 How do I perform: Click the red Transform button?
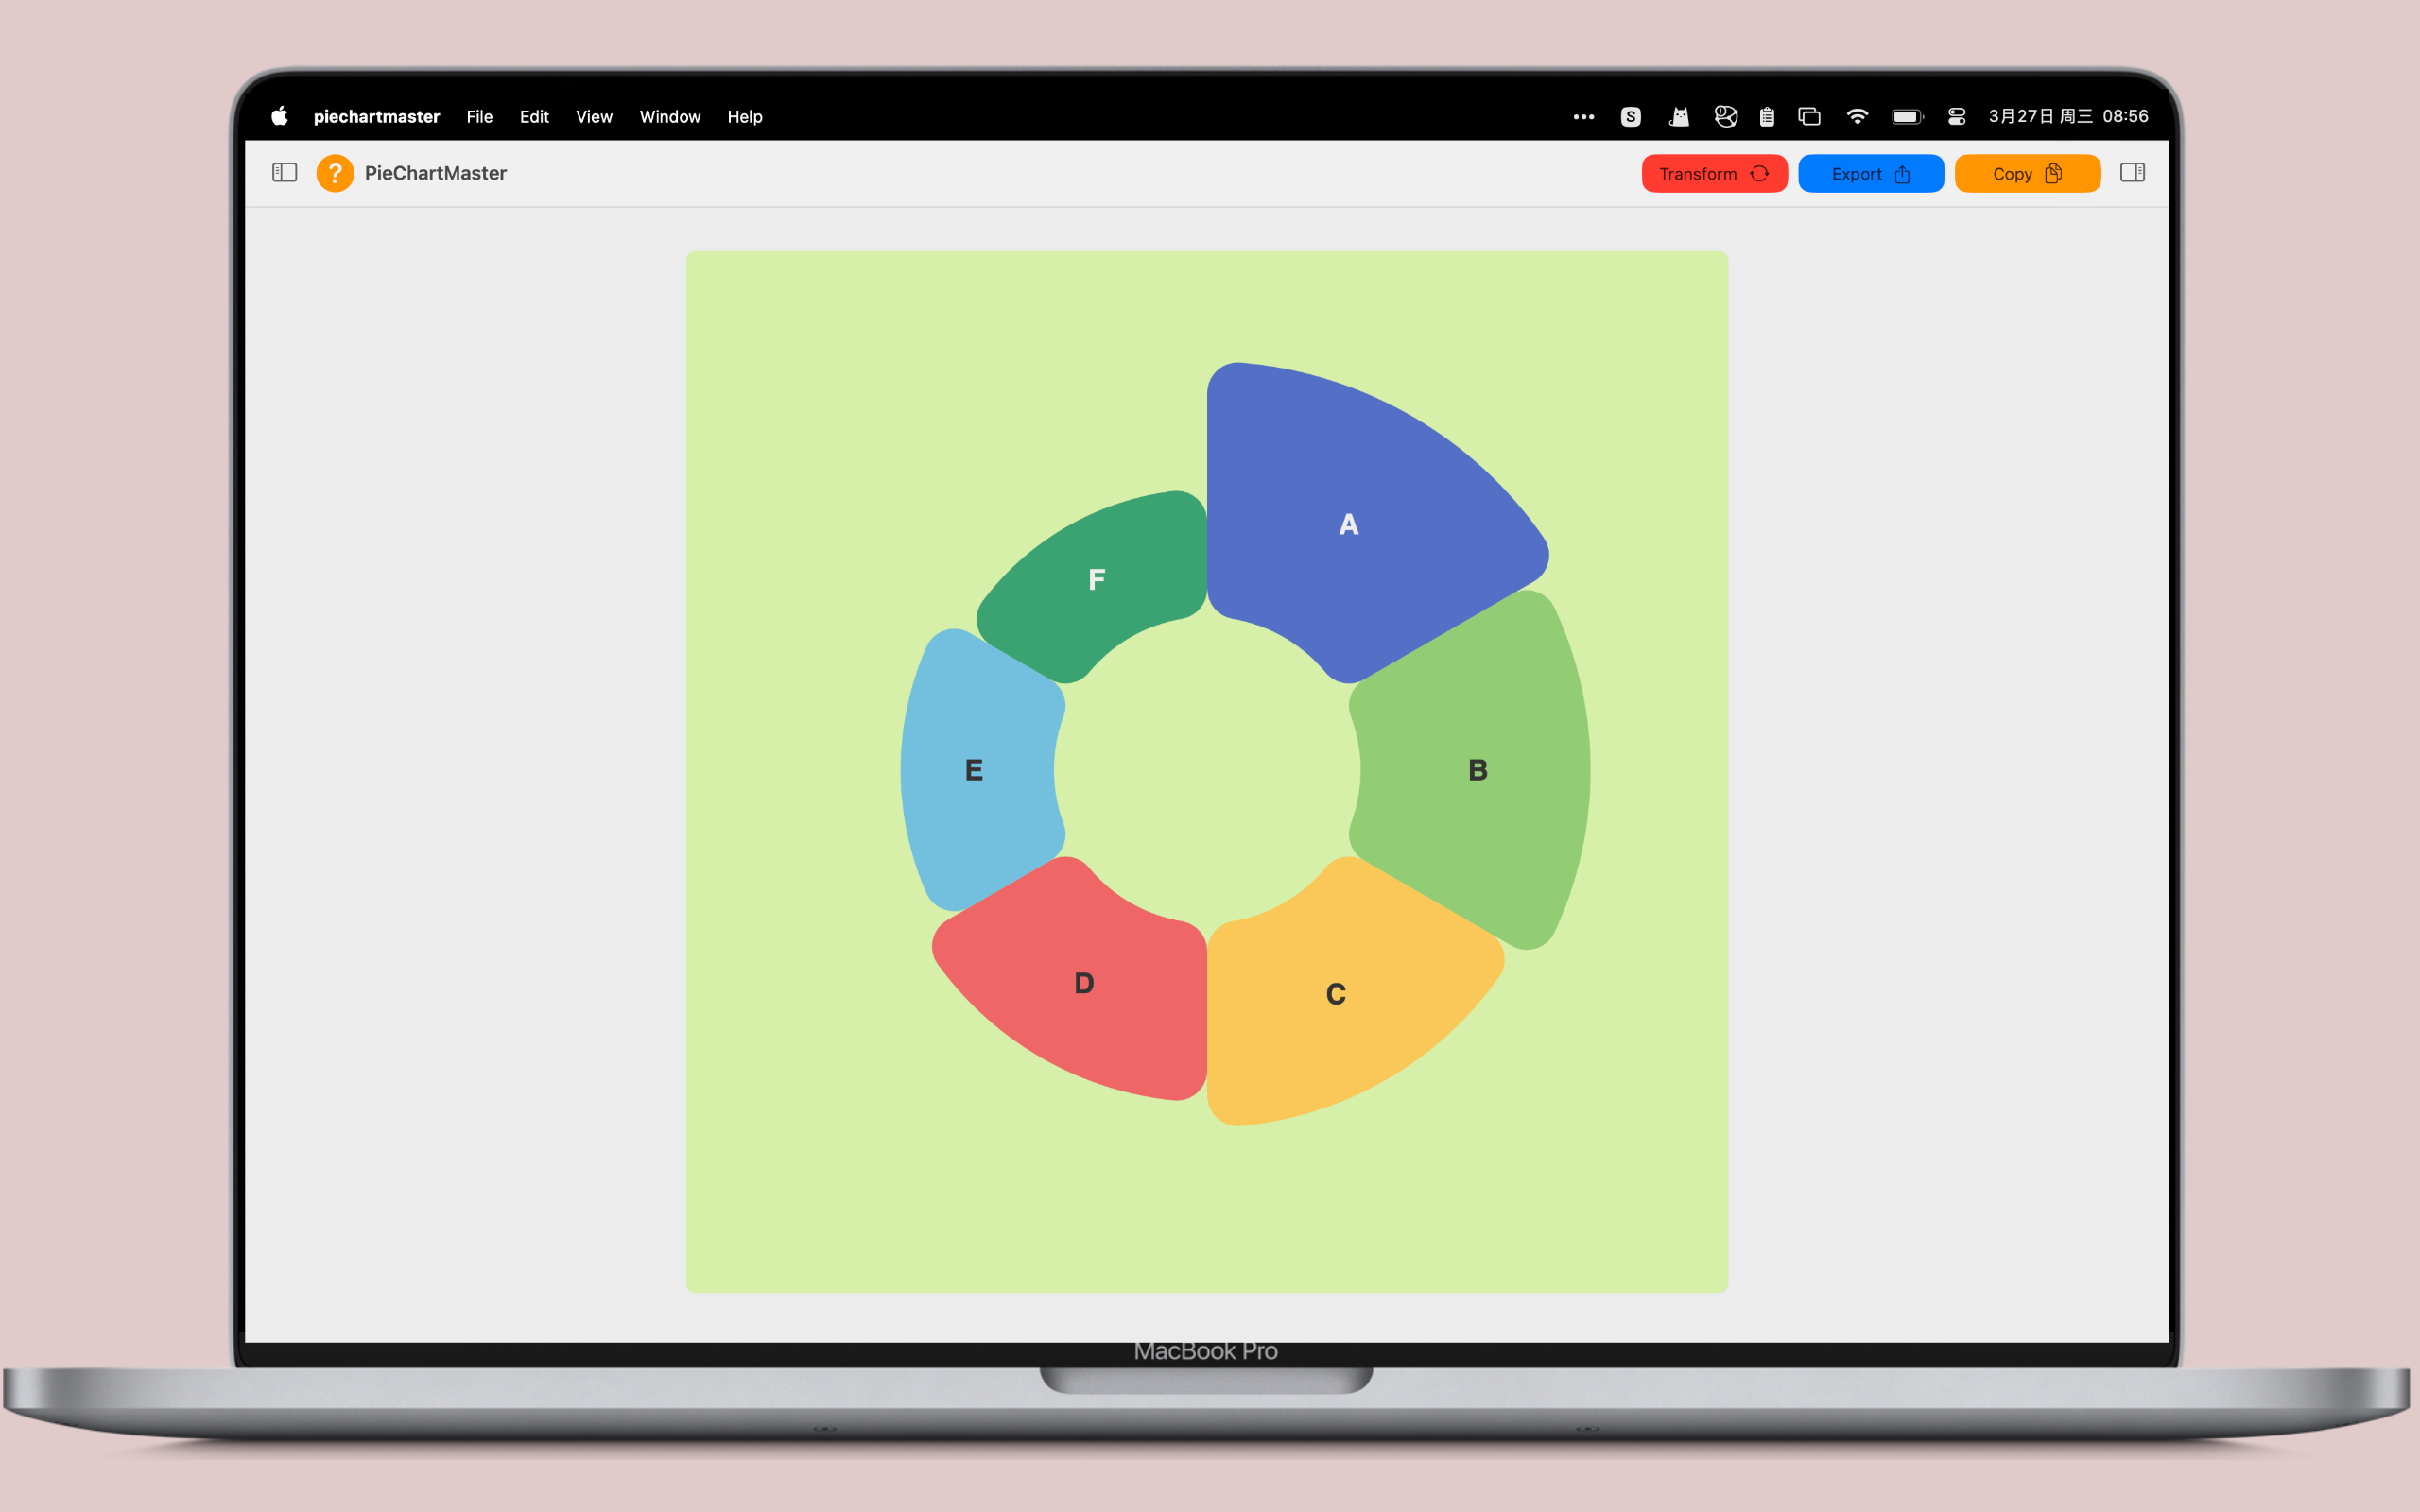point(1714,174)
